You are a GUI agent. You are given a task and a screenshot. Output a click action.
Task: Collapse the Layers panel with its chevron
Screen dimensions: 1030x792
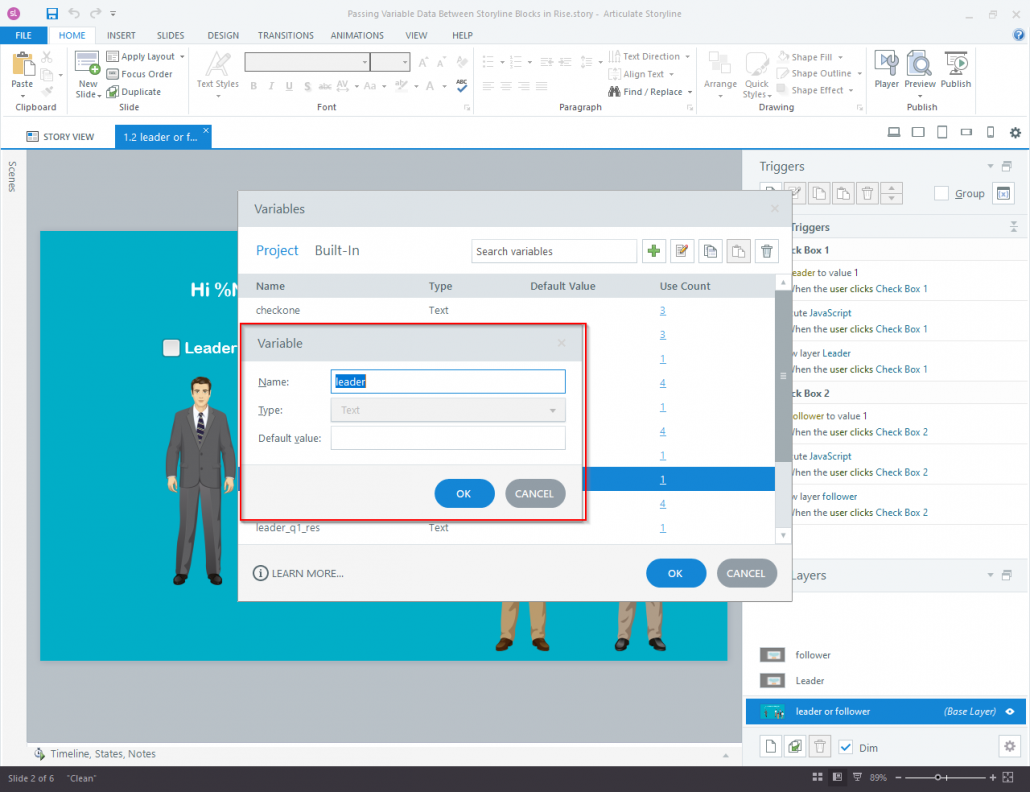[x=990, y=575]
